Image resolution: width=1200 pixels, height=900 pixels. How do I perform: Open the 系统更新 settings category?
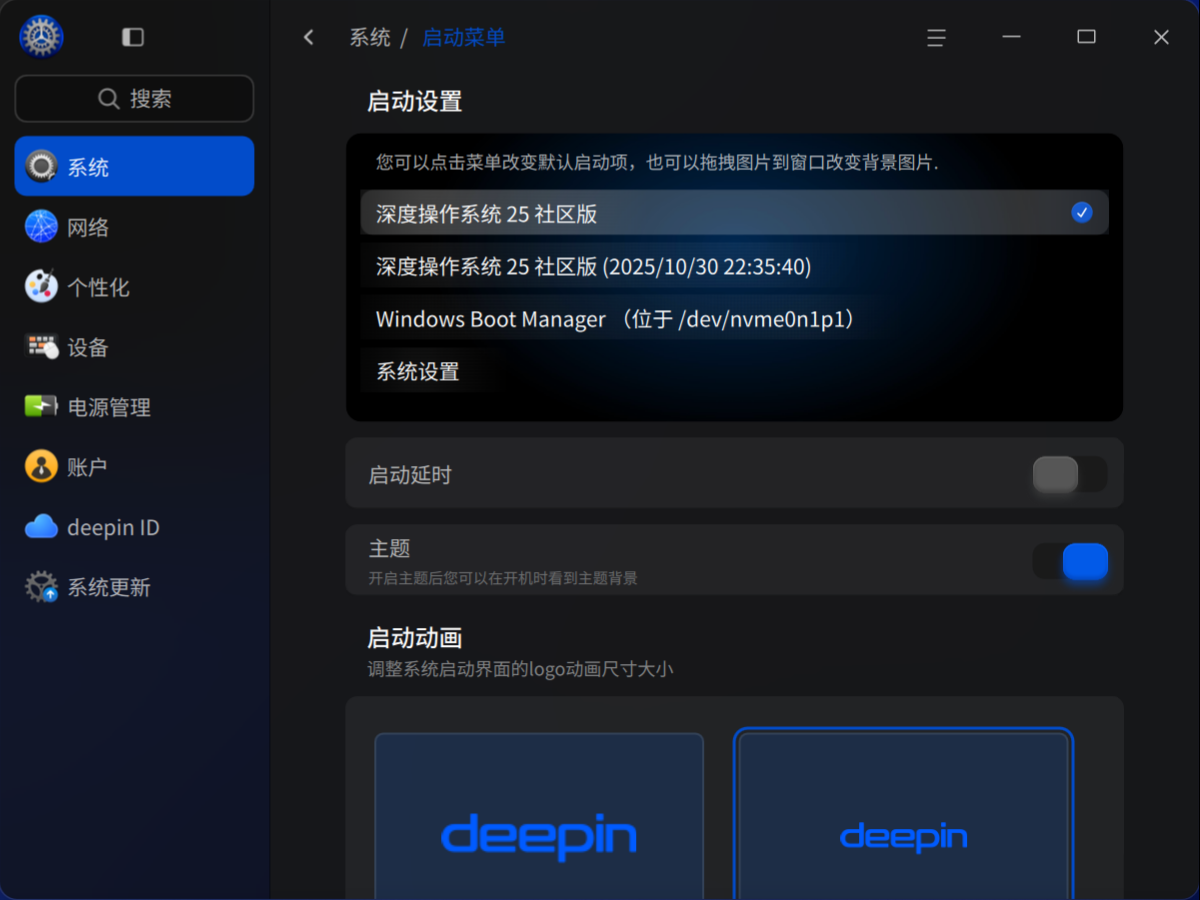[x=134, y=587]
